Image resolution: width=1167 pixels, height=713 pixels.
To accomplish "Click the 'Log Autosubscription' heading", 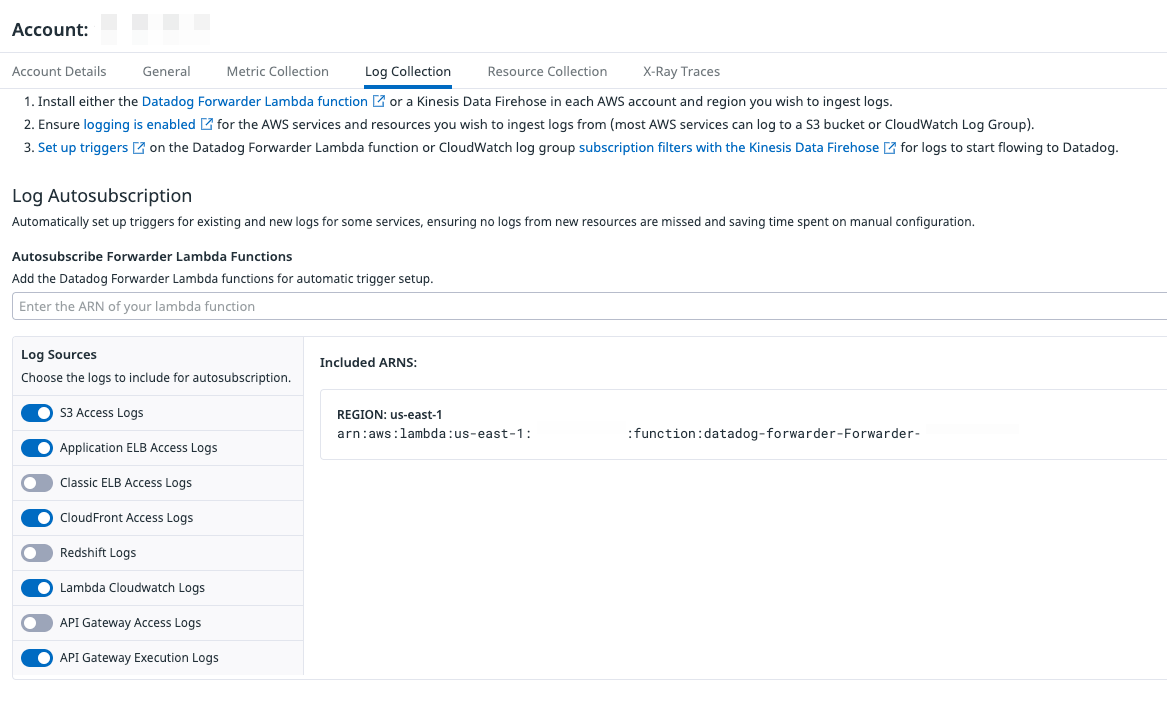I will (x=102, y=196).
